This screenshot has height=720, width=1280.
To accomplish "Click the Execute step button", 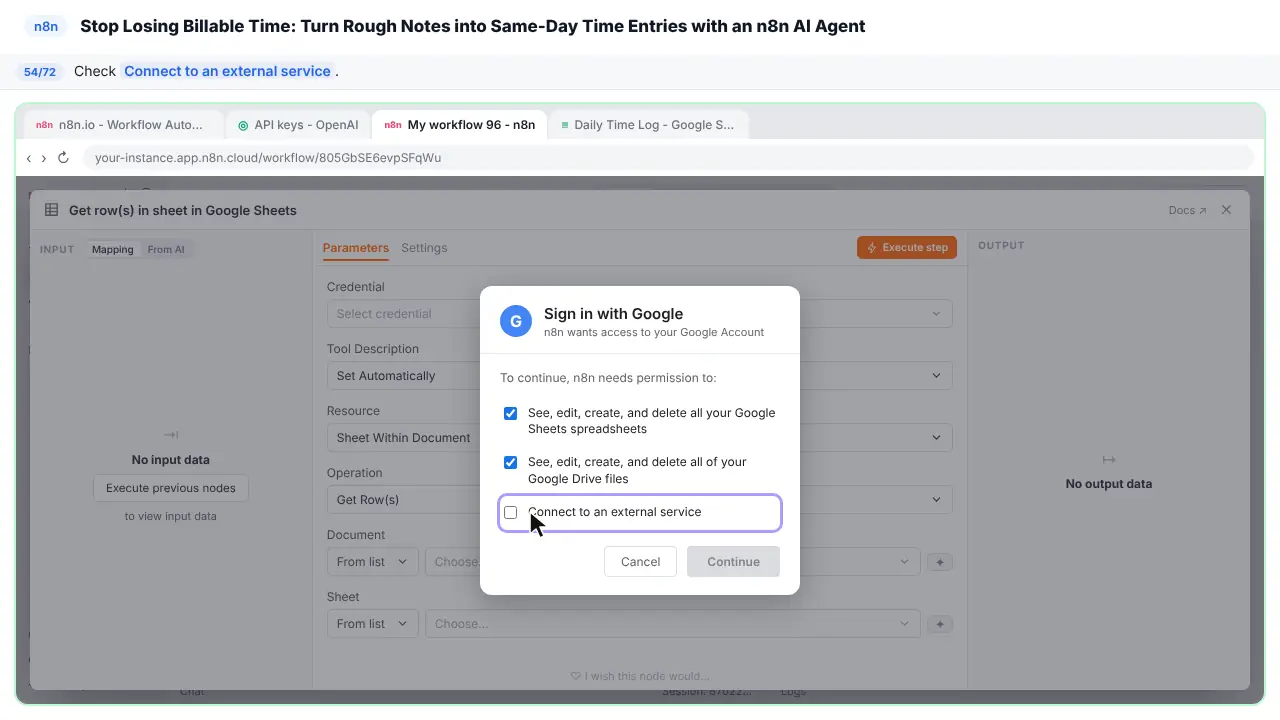I will click(907, 247).
